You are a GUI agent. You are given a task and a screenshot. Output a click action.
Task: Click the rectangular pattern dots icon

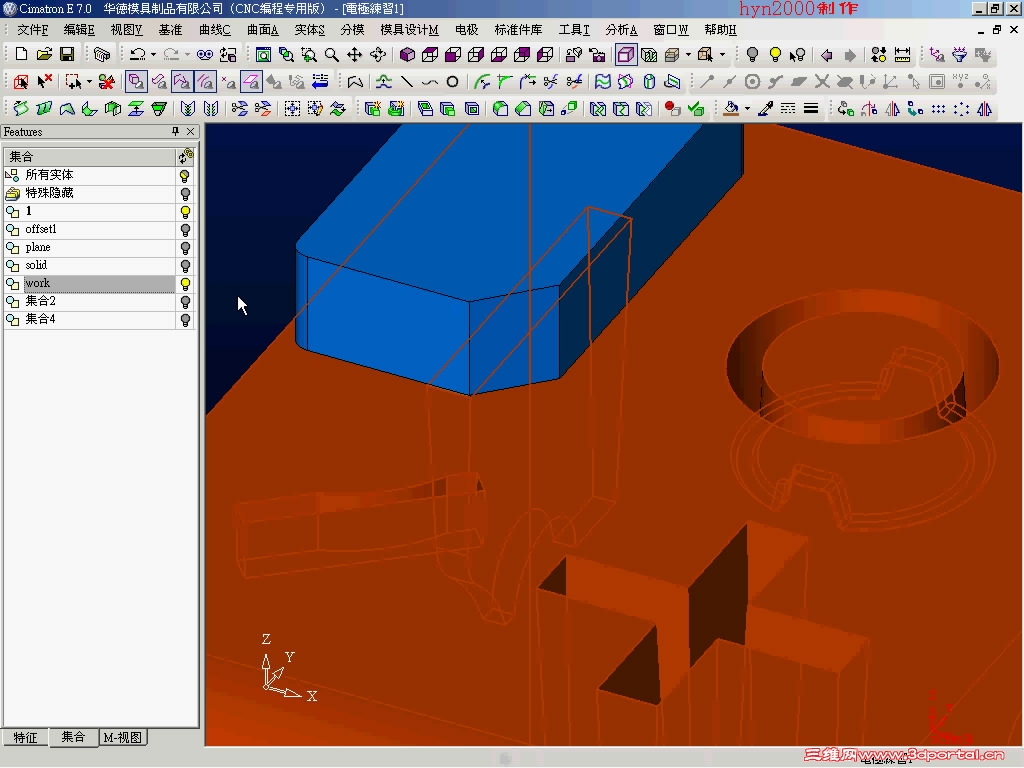[x=938, y=108]
